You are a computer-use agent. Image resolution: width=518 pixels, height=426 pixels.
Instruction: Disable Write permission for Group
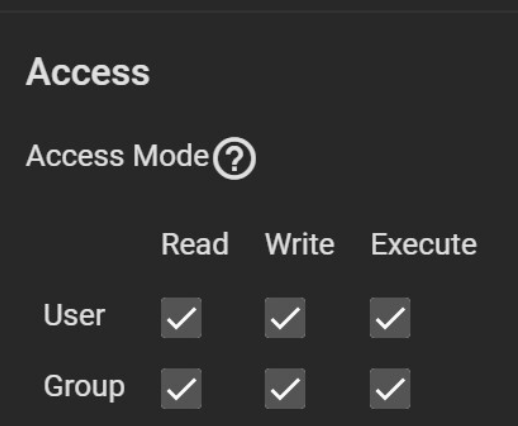[285, 388]
